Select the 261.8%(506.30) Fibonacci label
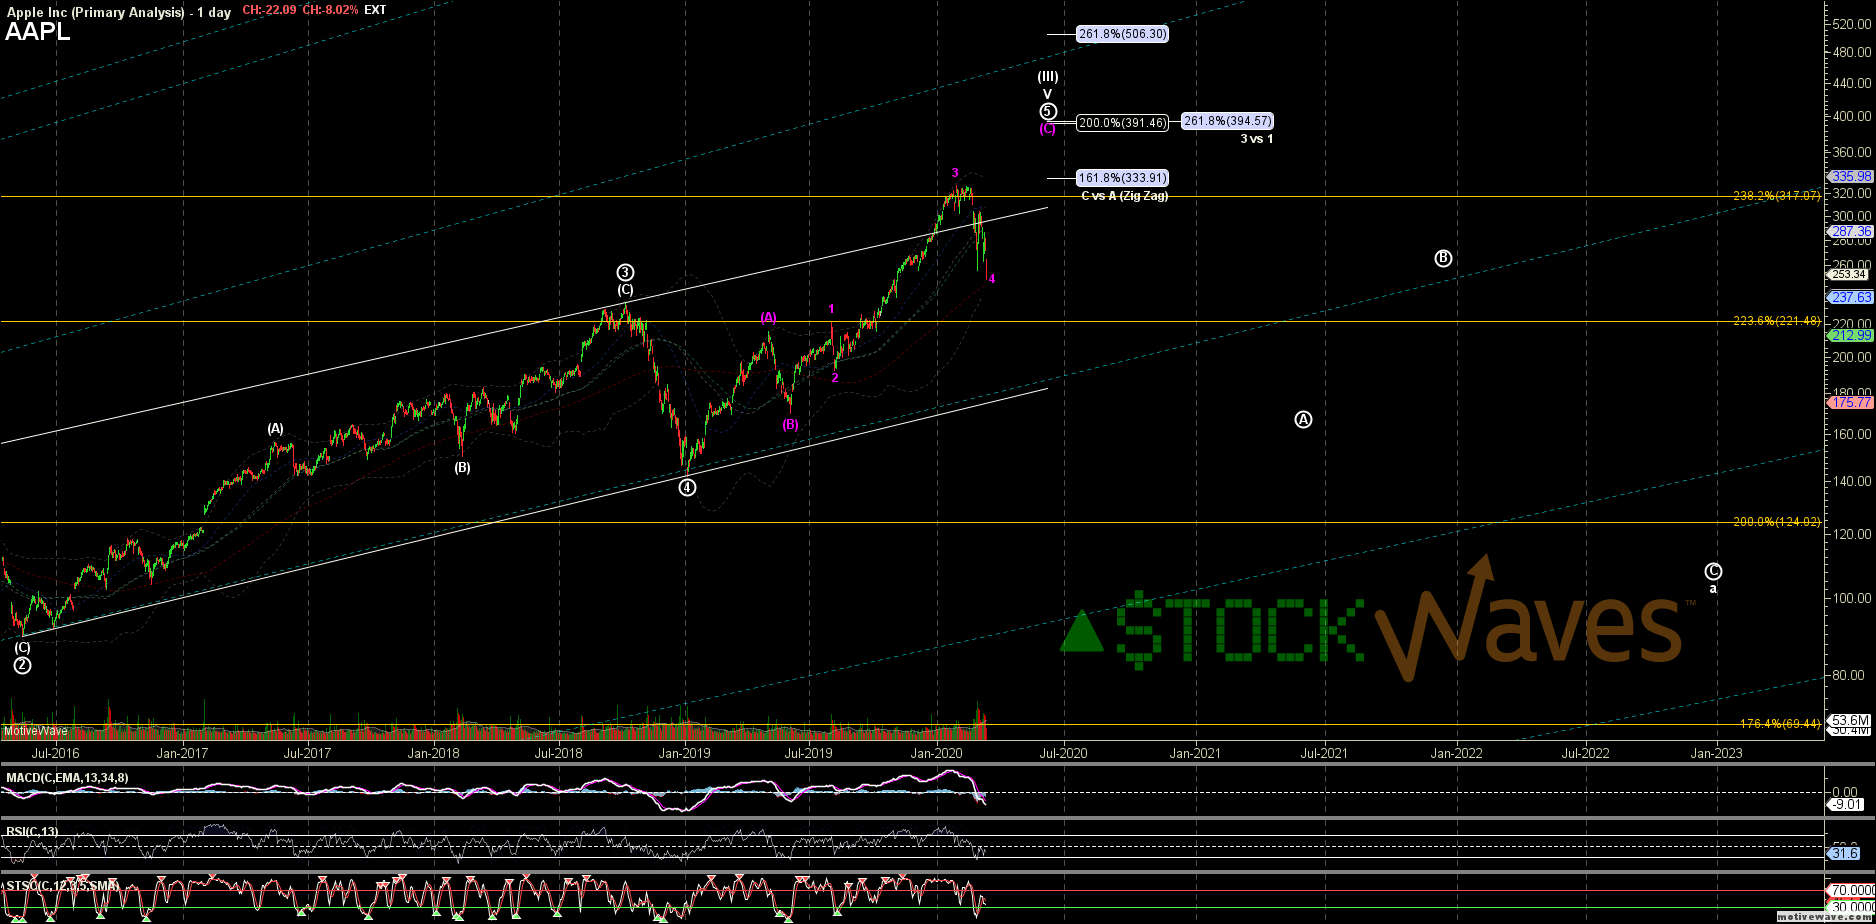The width and height of the screenshot is (1876, 924). click(x=1122, y=34)
